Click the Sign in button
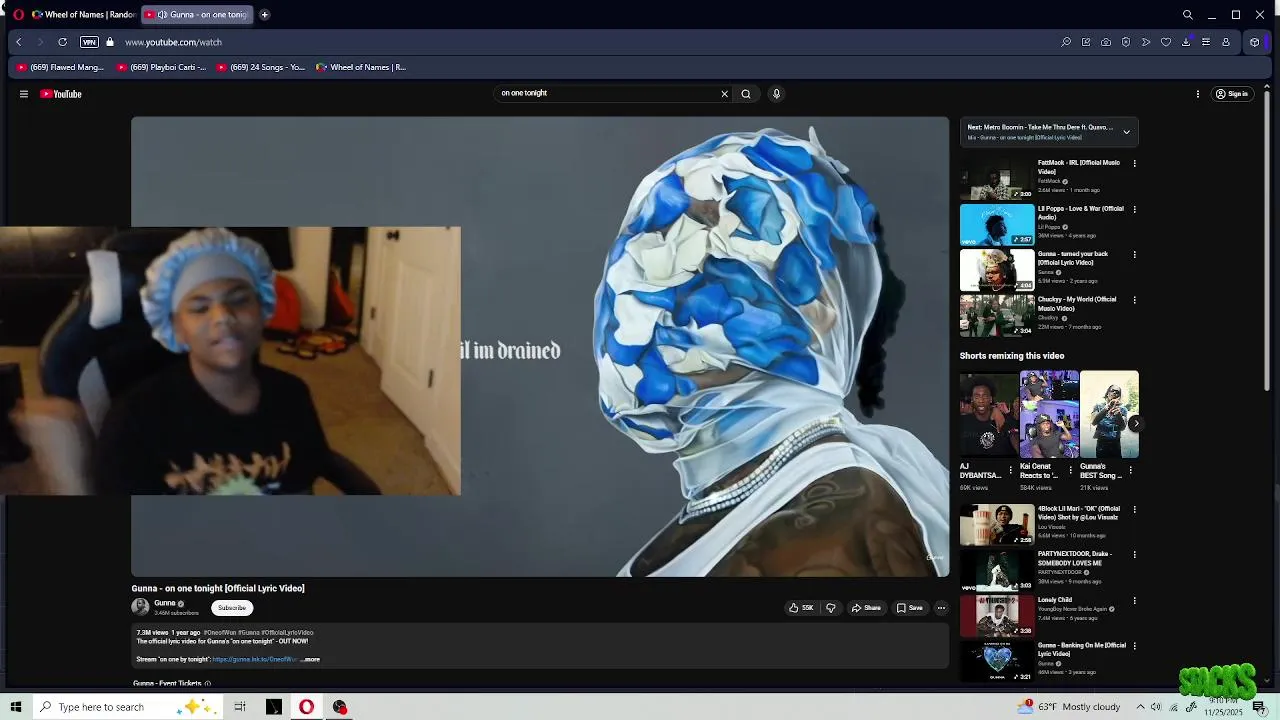The width and height of the screenshot is (1280, 720). click(x=1232, y=94)
